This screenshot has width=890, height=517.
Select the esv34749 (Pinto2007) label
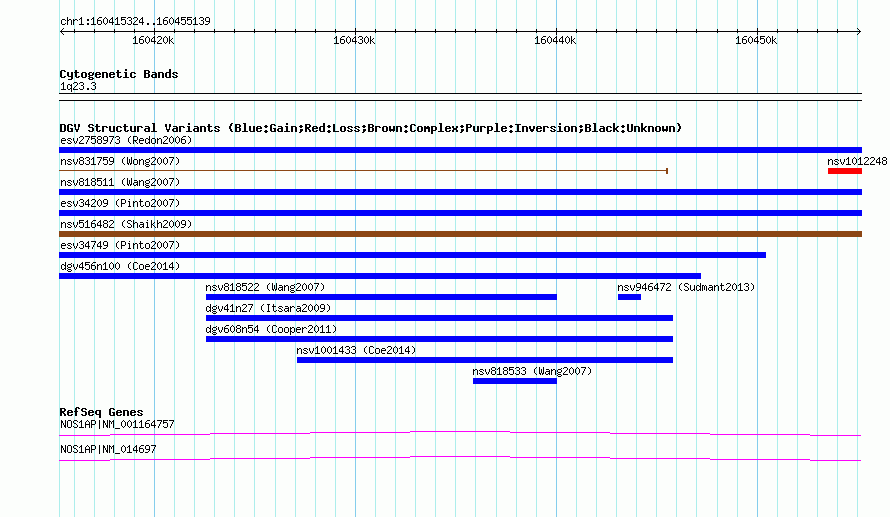click(x=120, y=245)
